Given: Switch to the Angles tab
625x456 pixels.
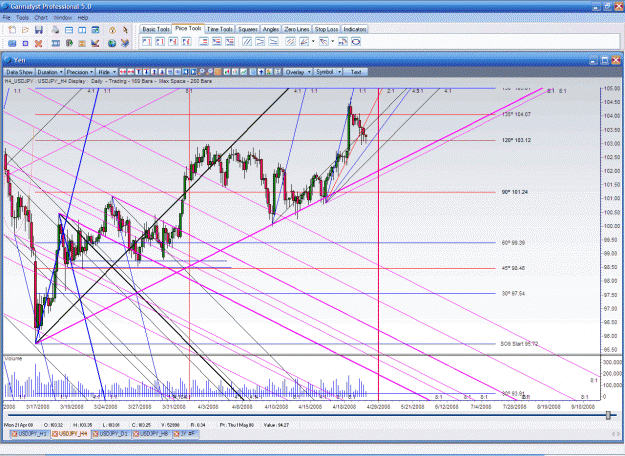Looking at the screenshot, I should coord(271,29).
